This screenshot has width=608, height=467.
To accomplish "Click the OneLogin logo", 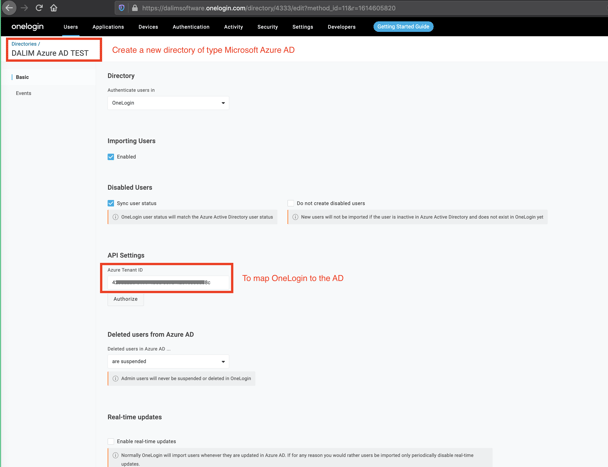I will tap(28, 26).
